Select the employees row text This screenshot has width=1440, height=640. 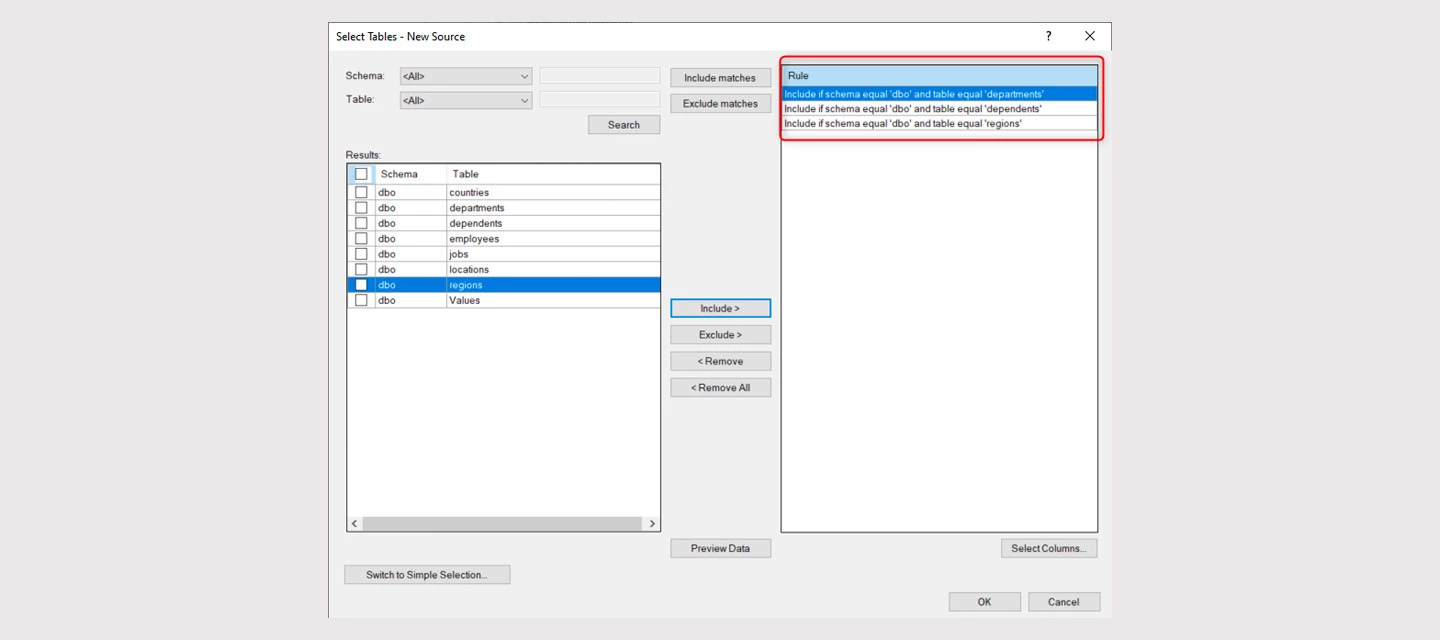(x=474, y=239)
